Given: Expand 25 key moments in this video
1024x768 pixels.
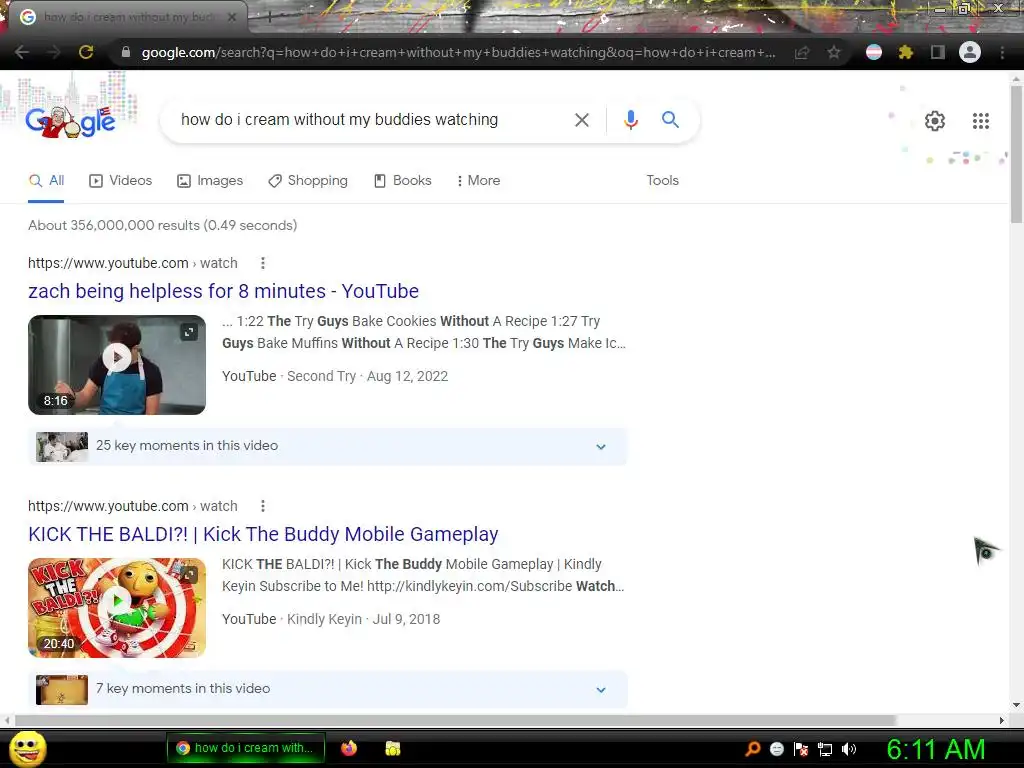Looking at the screenshot, I should [328, 447].
